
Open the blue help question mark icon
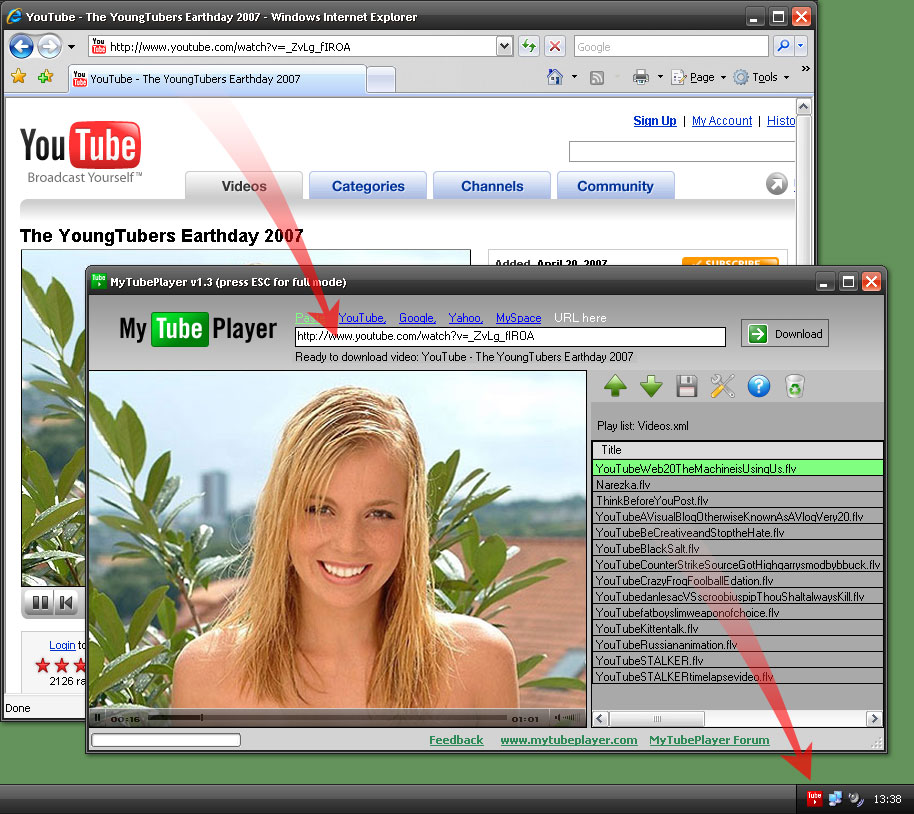[758, 386]
